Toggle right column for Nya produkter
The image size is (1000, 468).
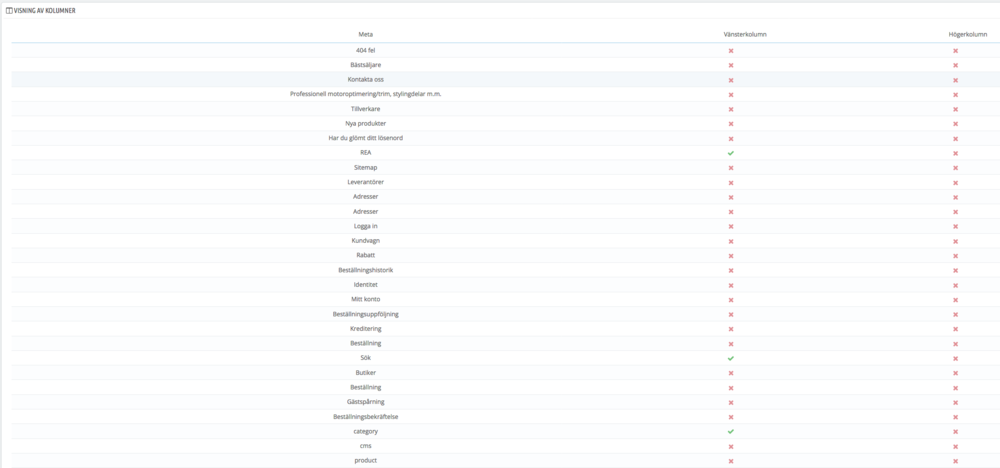point(955,124)
